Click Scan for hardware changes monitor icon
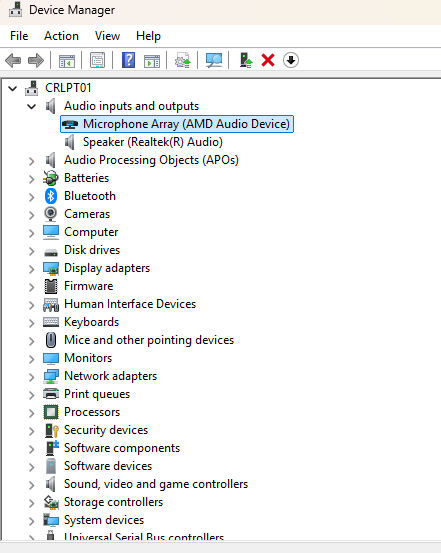Viewport: 441px width, 553px height. pyautogui.click(x=214, y=60)
